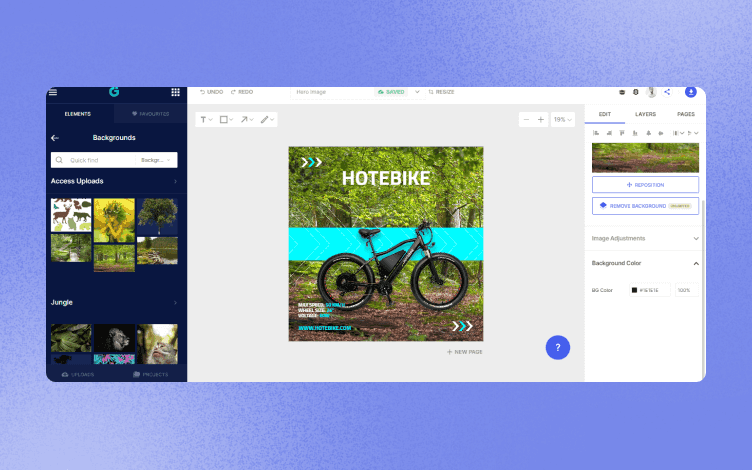Viewport: 752px width, 470px height.
Task: Center vertically align icon
Action: point(661,133)
